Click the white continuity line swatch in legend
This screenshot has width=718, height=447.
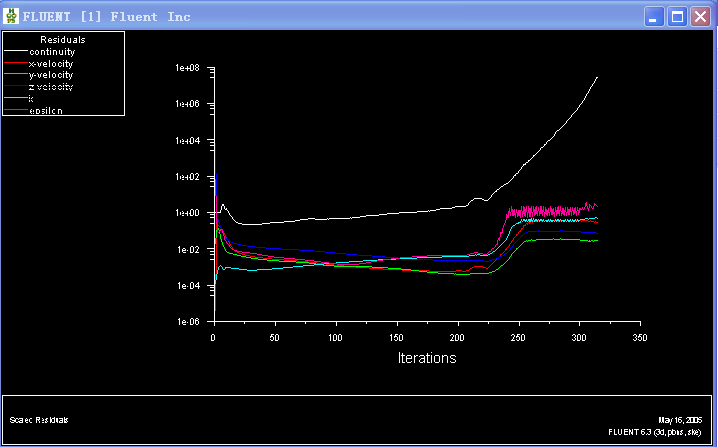point(15,51)
